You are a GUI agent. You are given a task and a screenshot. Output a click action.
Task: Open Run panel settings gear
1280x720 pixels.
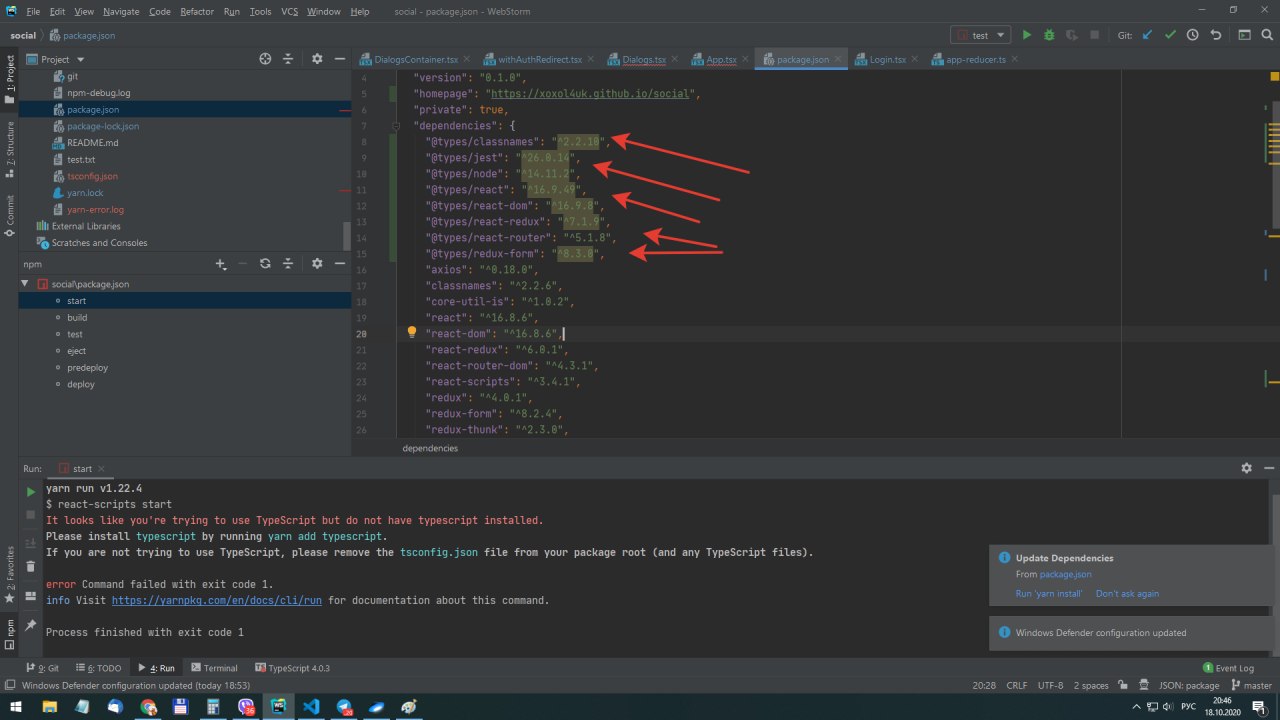pyautogui.click(x=1246, y=468)
